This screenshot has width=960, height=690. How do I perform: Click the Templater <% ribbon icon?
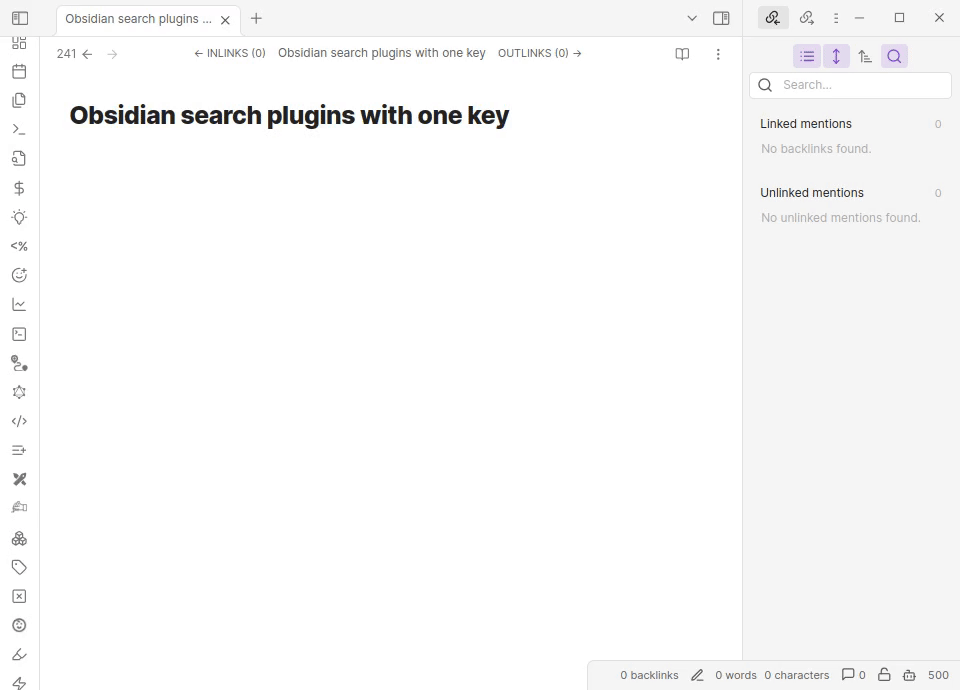pyautogui.click(x=19, y=246)
